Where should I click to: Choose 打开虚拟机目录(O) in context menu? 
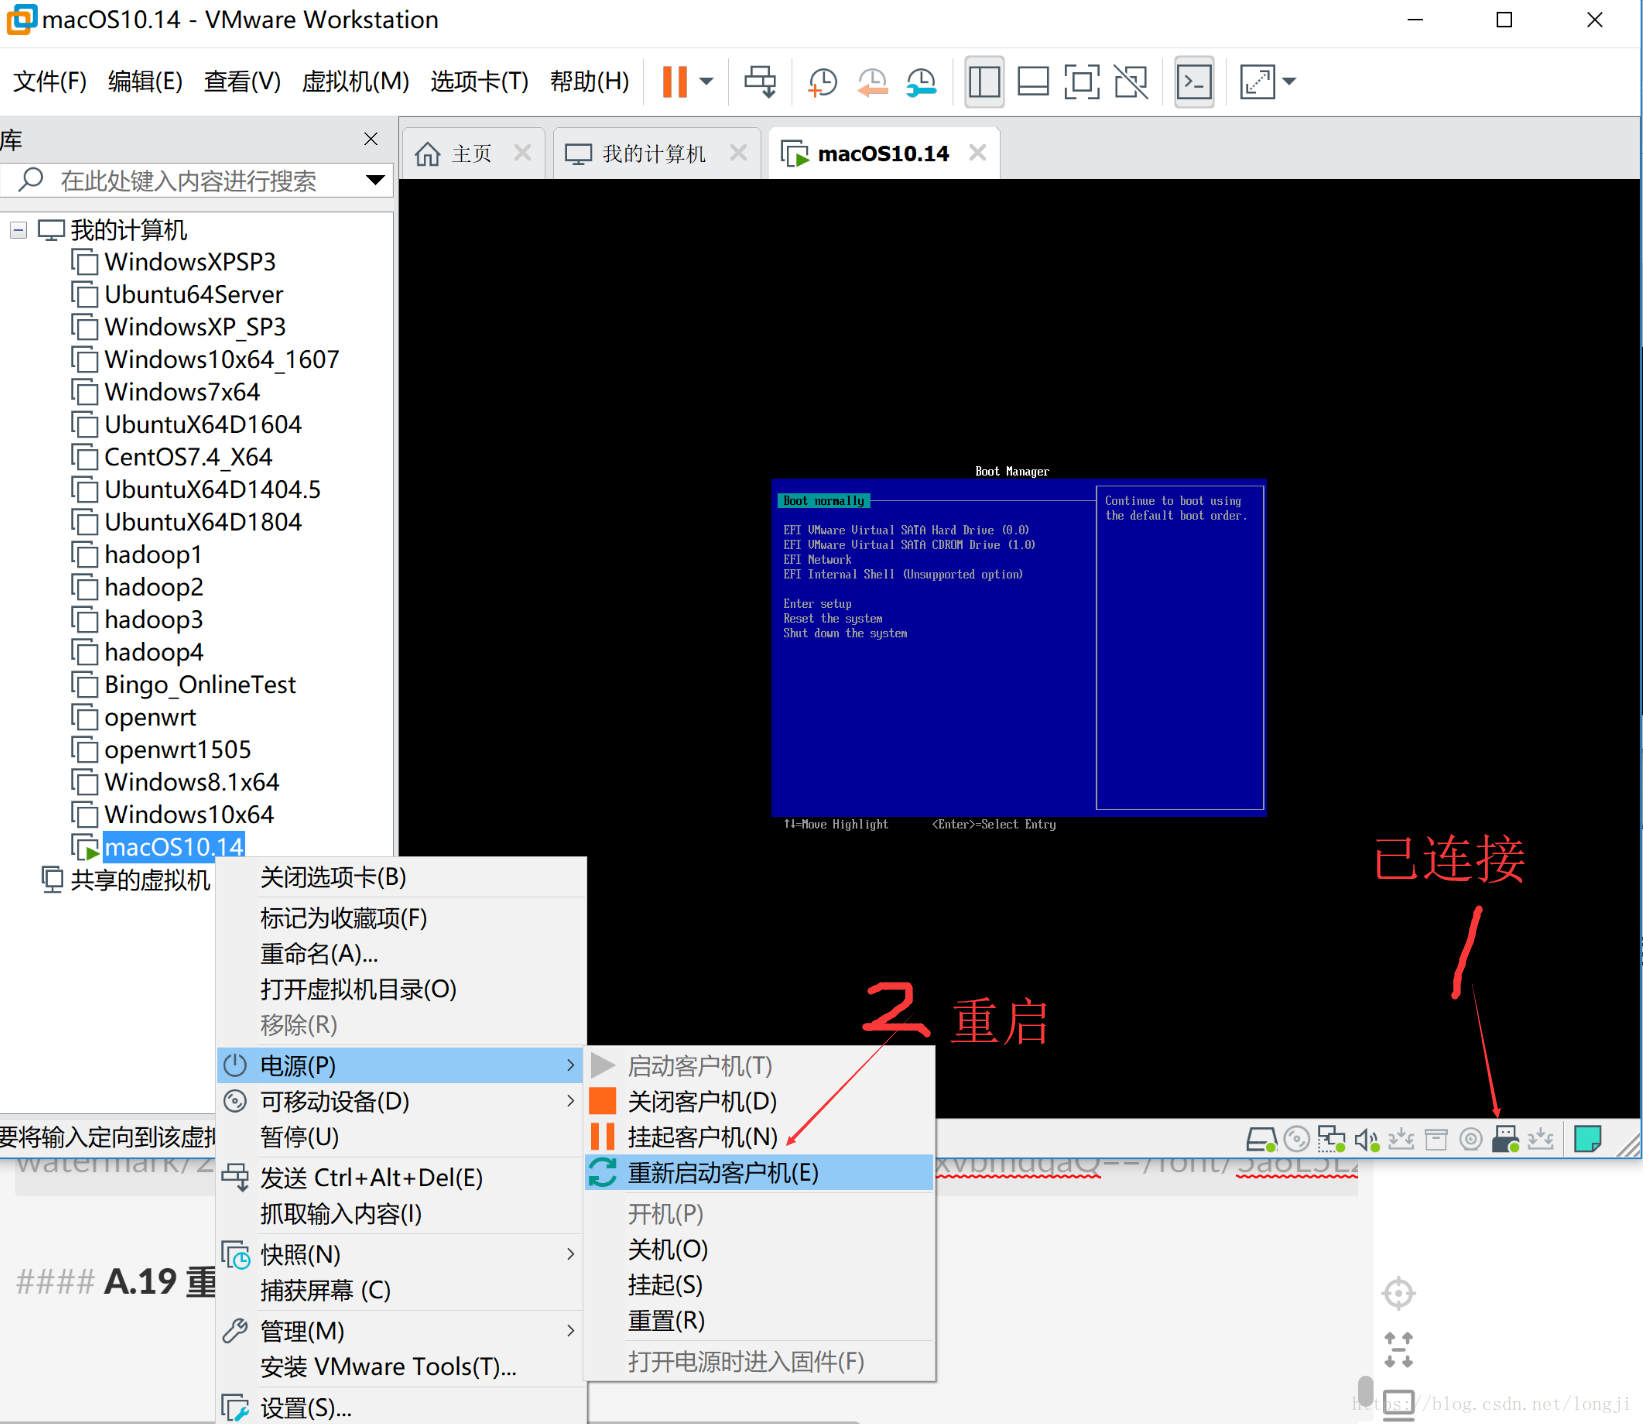pos(400,989)
